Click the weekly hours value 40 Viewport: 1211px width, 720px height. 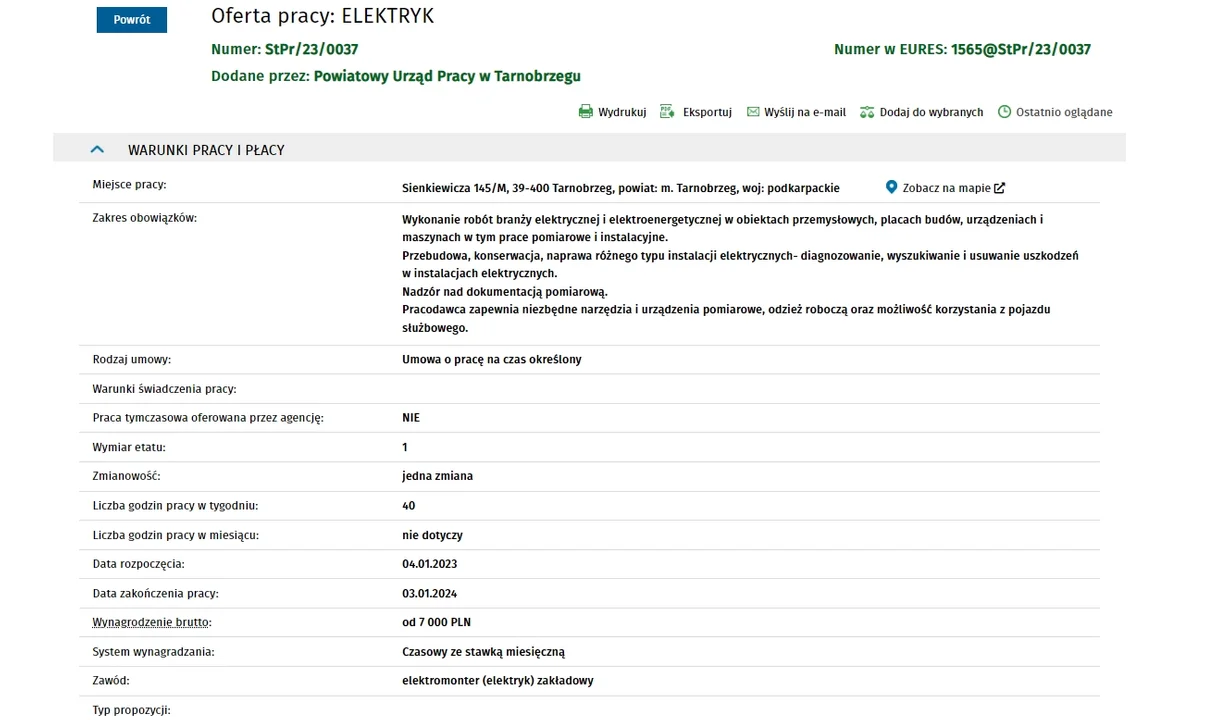tap(409, 505)
